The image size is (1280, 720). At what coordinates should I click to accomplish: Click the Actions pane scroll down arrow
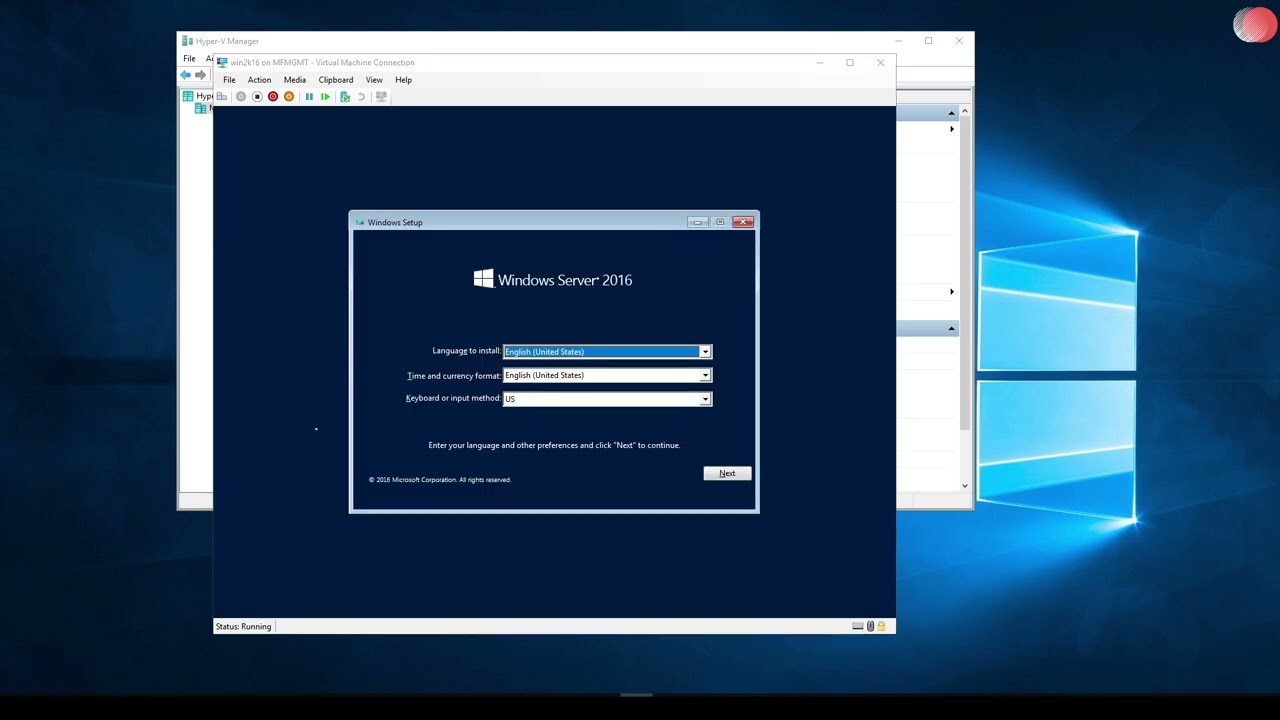[965, 486]
